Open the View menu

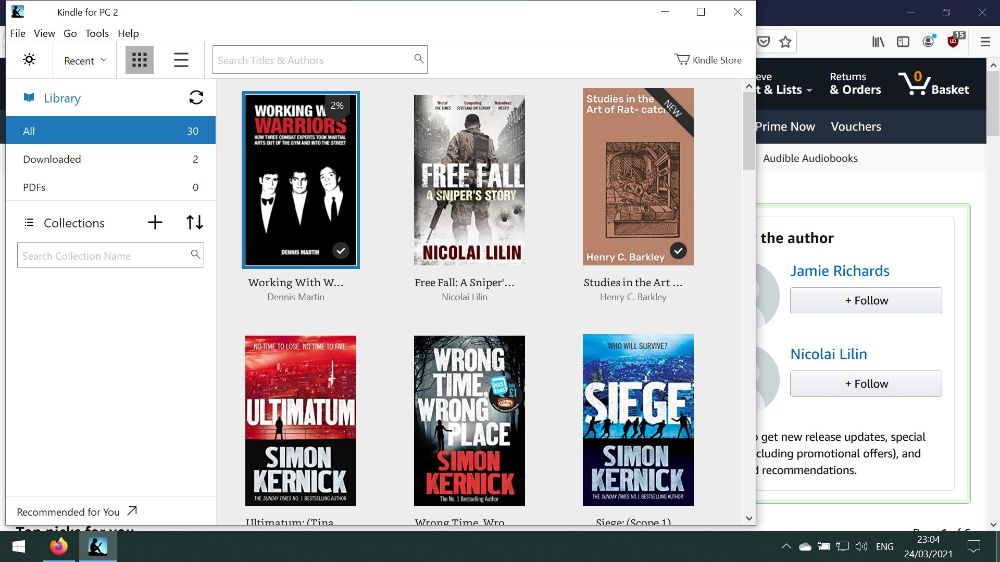pos(44,33)
